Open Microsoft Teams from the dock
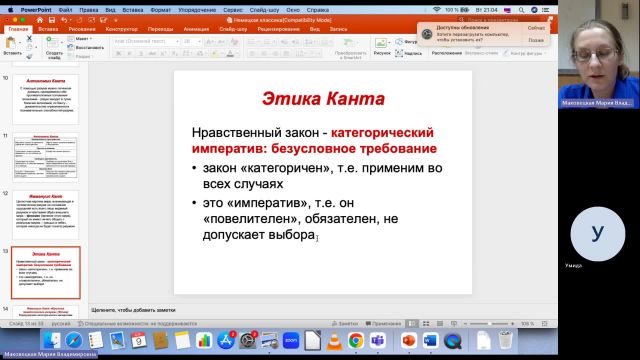The height and width of the screenshot is (360, 640). click(378, 340)
